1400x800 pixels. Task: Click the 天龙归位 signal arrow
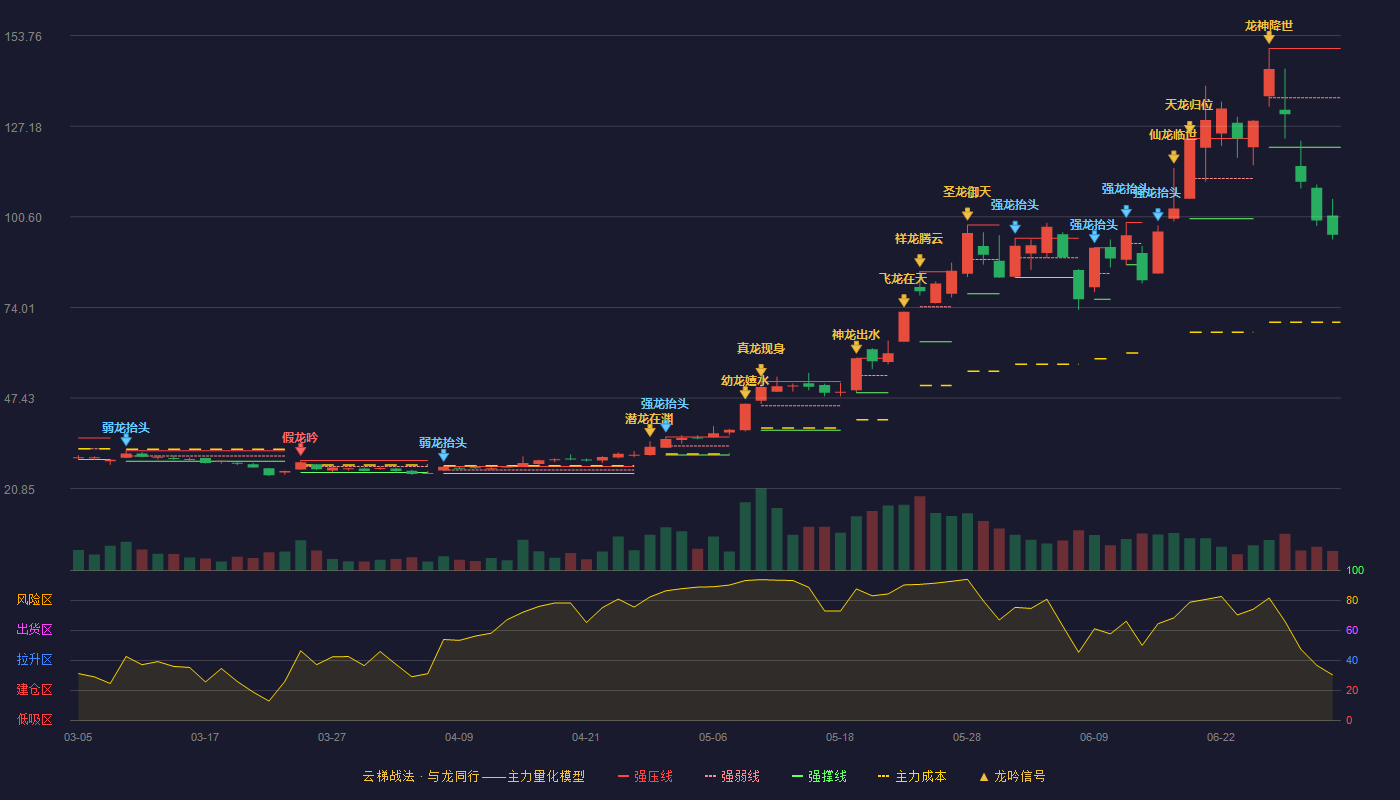point(1189,128)
